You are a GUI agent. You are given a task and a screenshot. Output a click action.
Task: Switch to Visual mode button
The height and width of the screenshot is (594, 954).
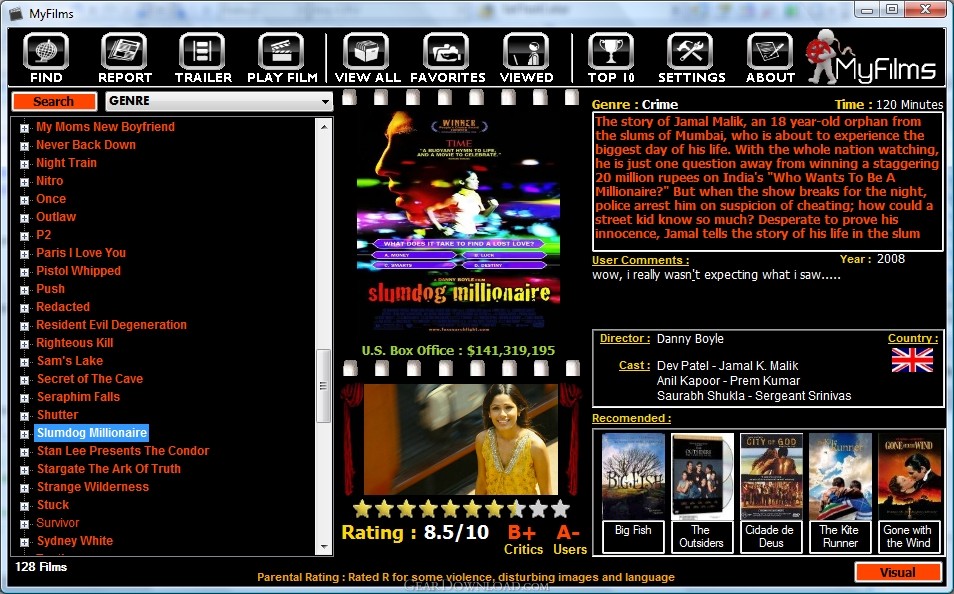898,572
